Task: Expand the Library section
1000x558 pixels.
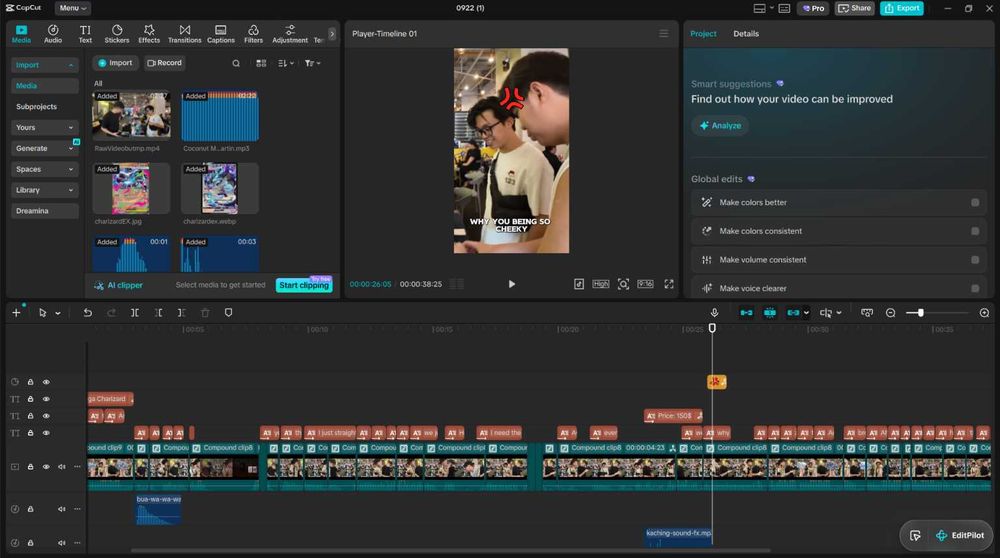Action: (x=44, y=190)
